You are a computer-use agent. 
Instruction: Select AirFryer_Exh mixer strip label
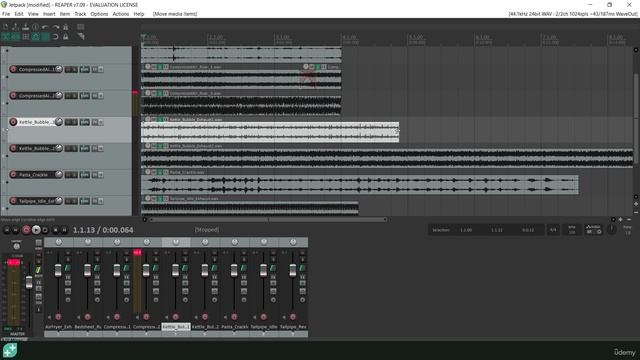[x=58, y=327]
